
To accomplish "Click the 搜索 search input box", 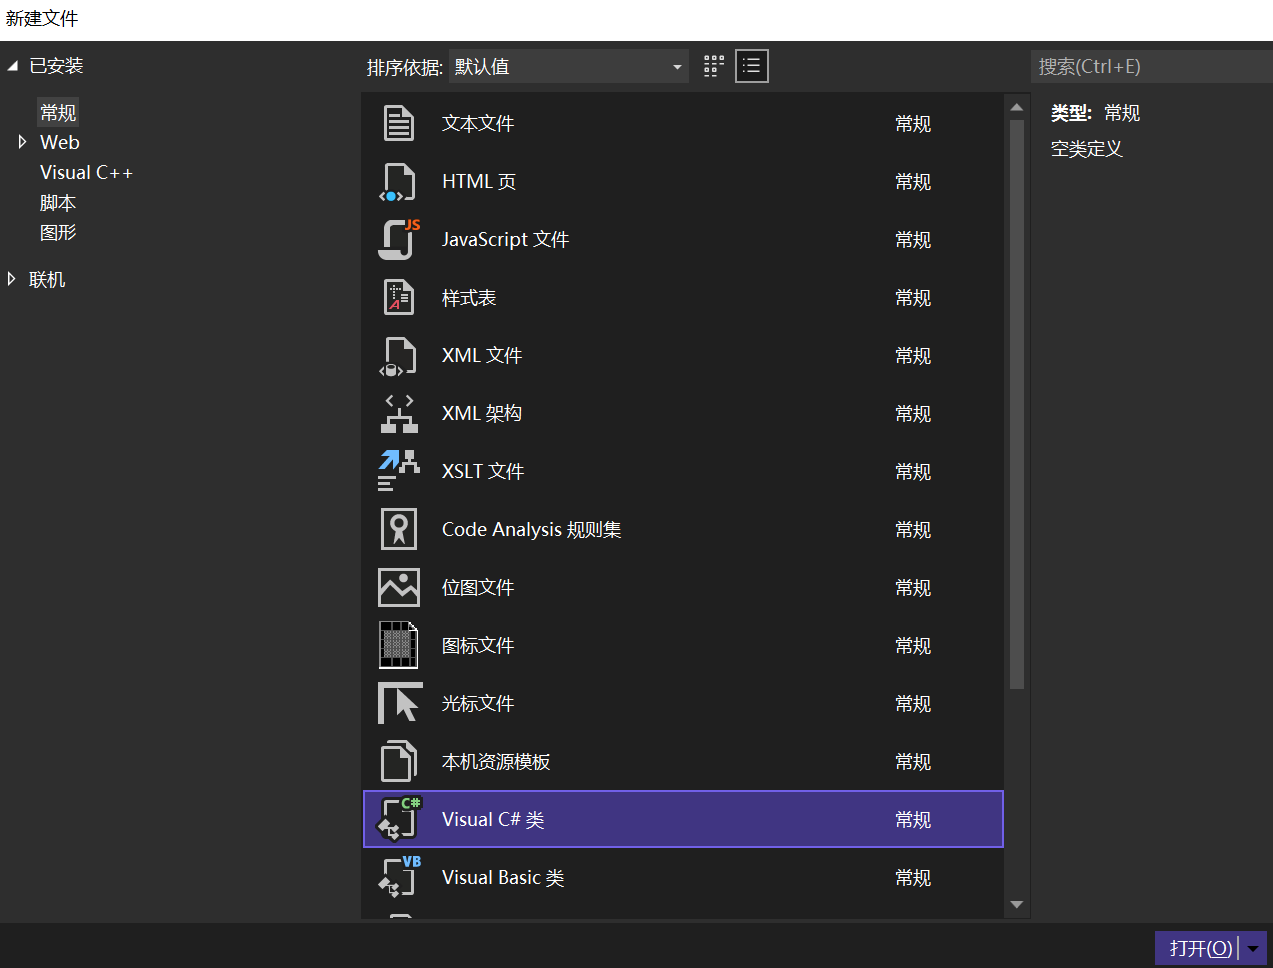I will 1150,67.
